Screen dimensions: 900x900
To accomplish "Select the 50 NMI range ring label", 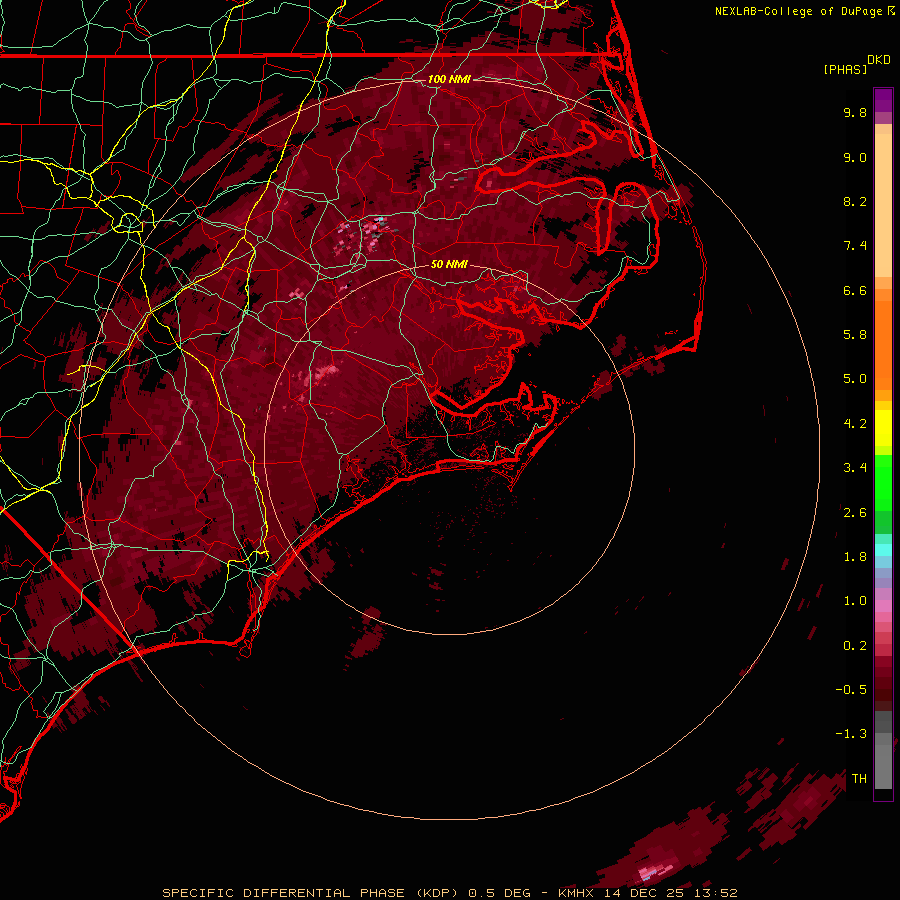I will (x=449, y=264).
